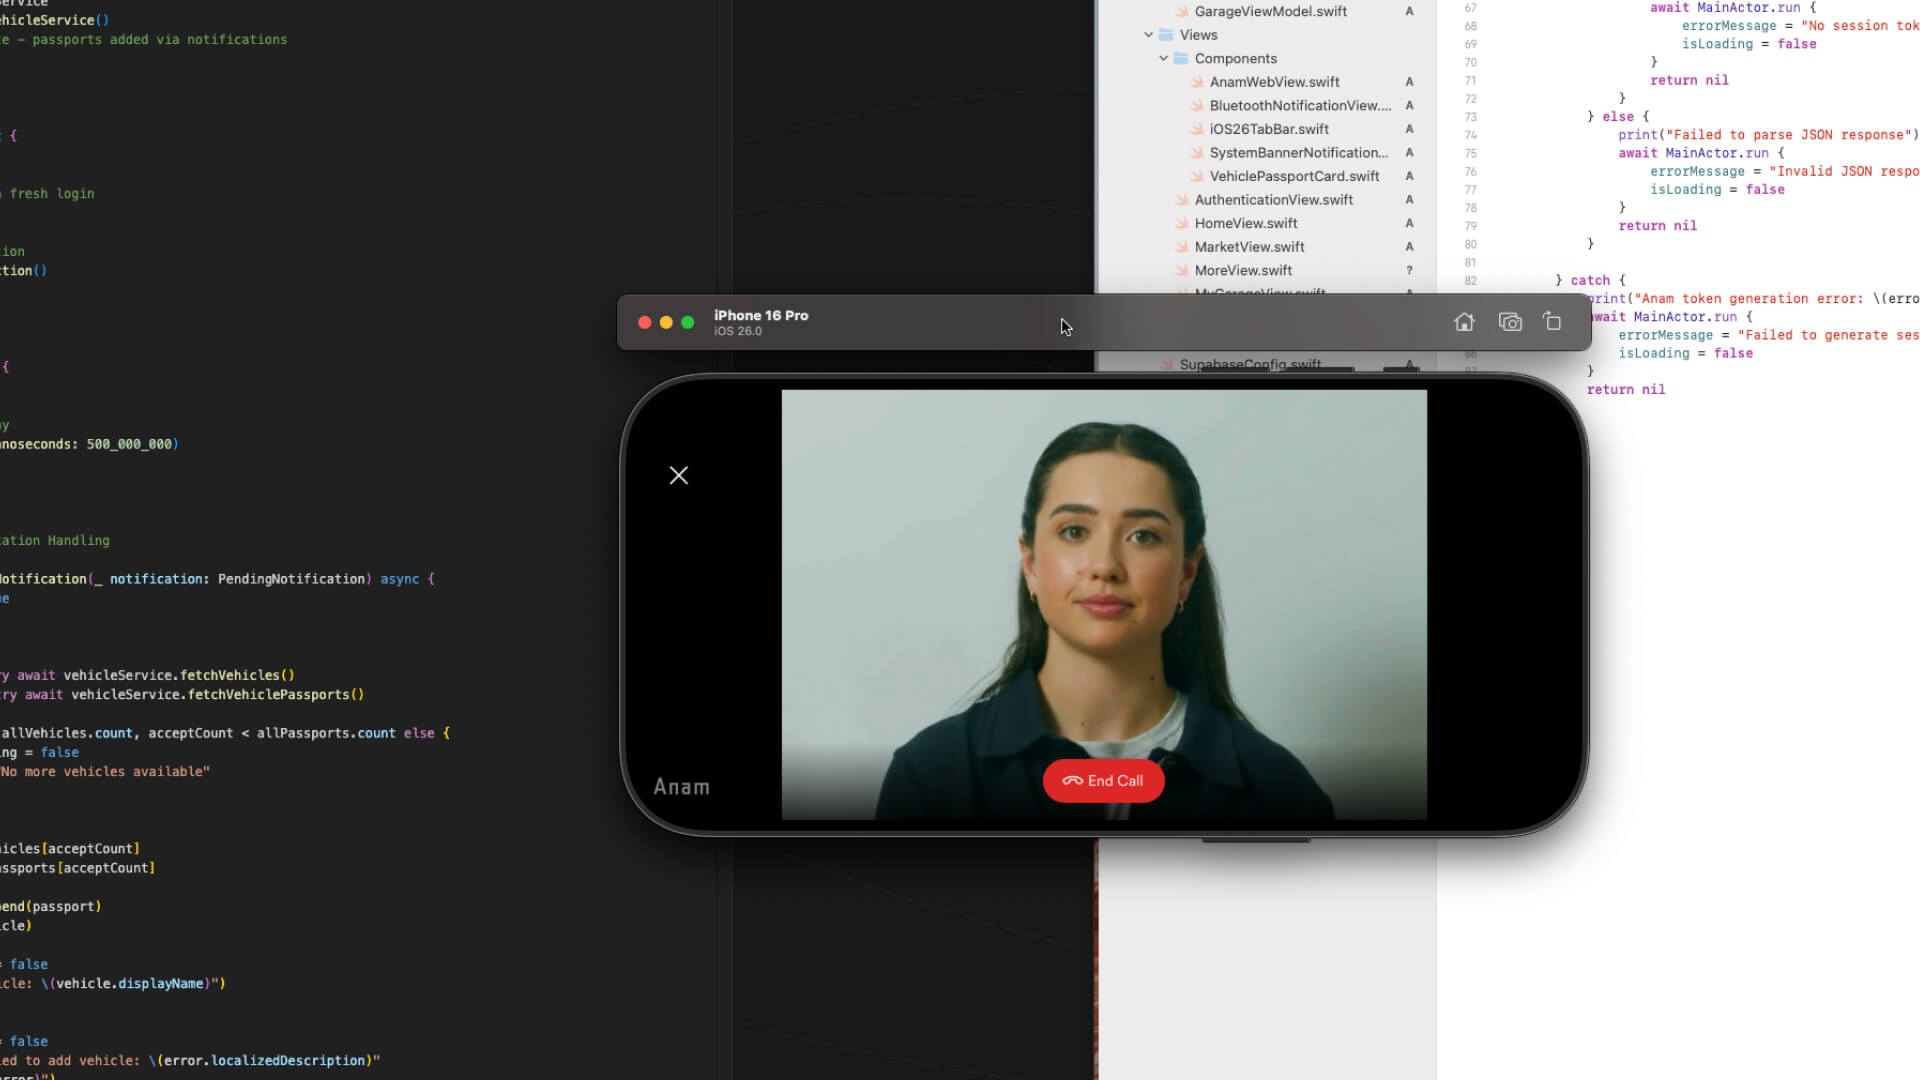Viewport: 1920px width, 1080px height.
Task: Select GarageViewModel.swift
Action: [x=1270, y=12]
